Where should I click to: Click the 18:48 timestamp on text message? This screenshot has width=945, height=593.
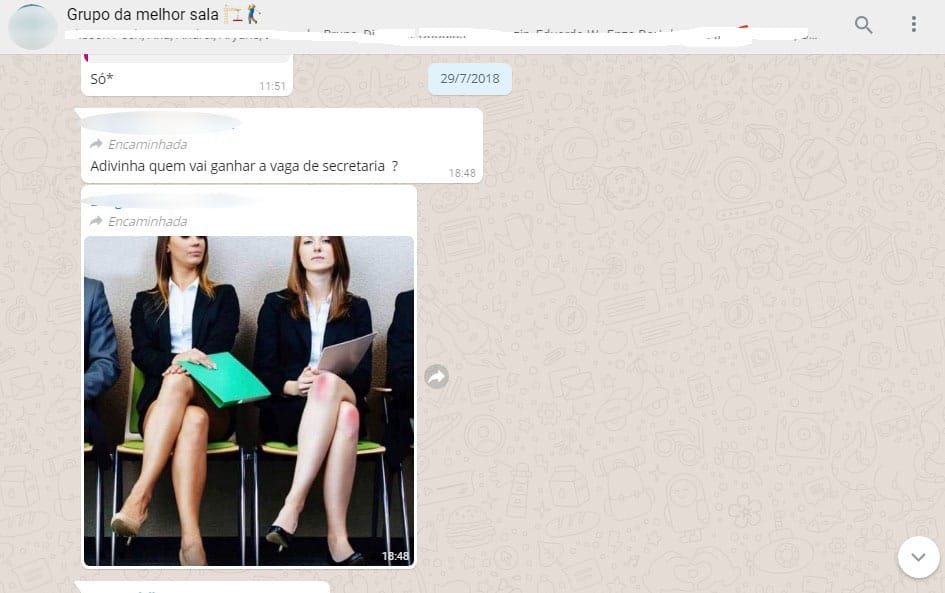pyautogui.click(x=462, y=173)
